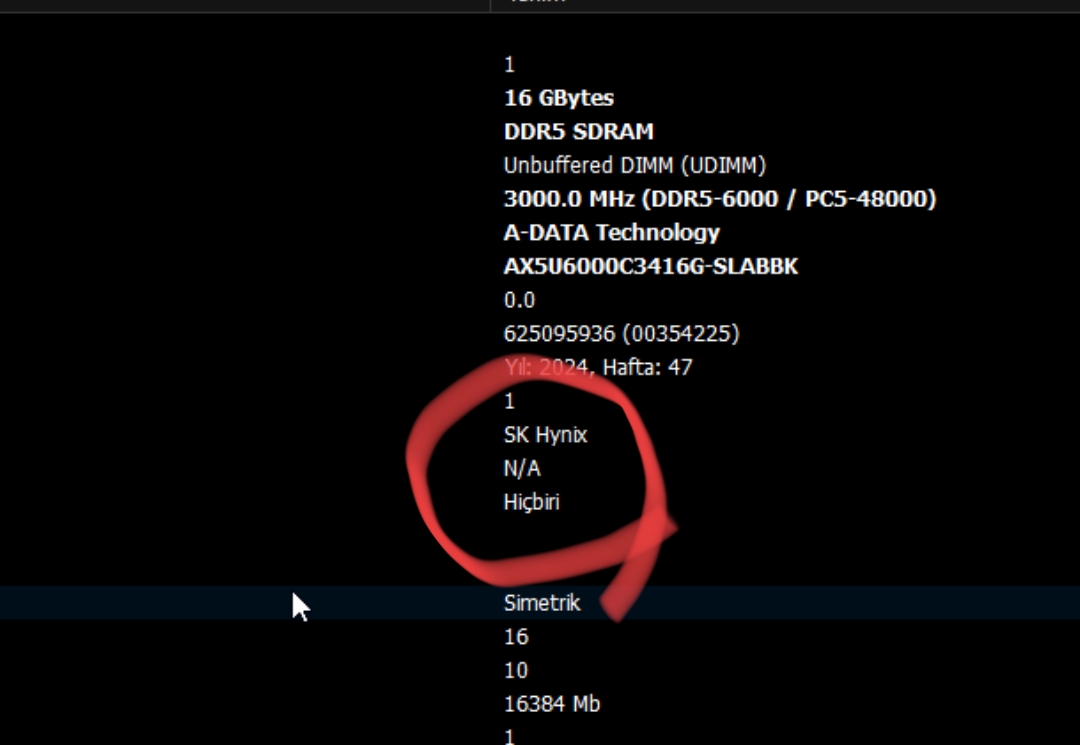This screenshot has height=745, width=1080.
Task: Select the value 1 directly above 16 GBytes
Action: [x=509, y=65]
